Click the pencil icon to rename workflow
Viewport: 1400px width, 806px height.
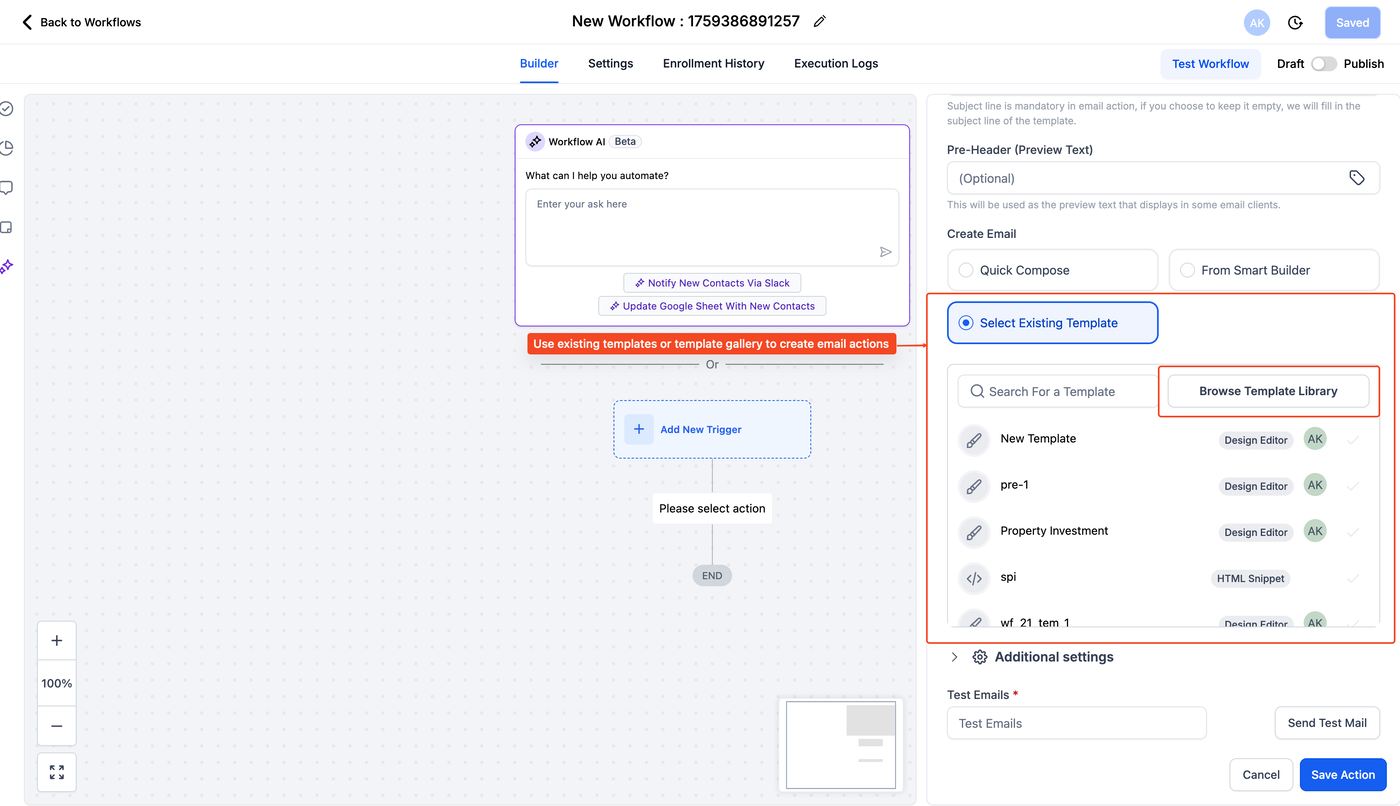[x=820, y=21]
